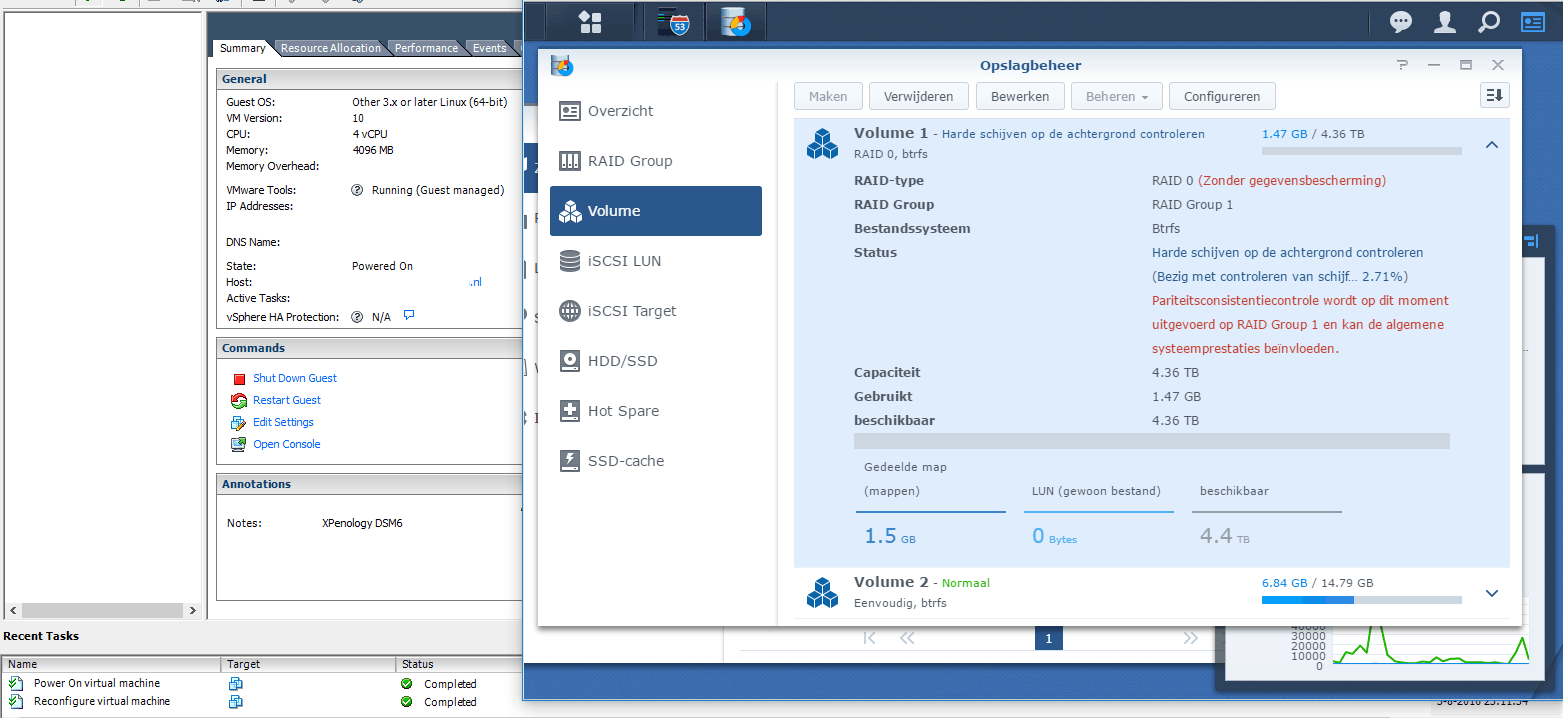Screen dimensions: 1563x718
Task: Click the Open Console icon
Action: tap(238, 445)
